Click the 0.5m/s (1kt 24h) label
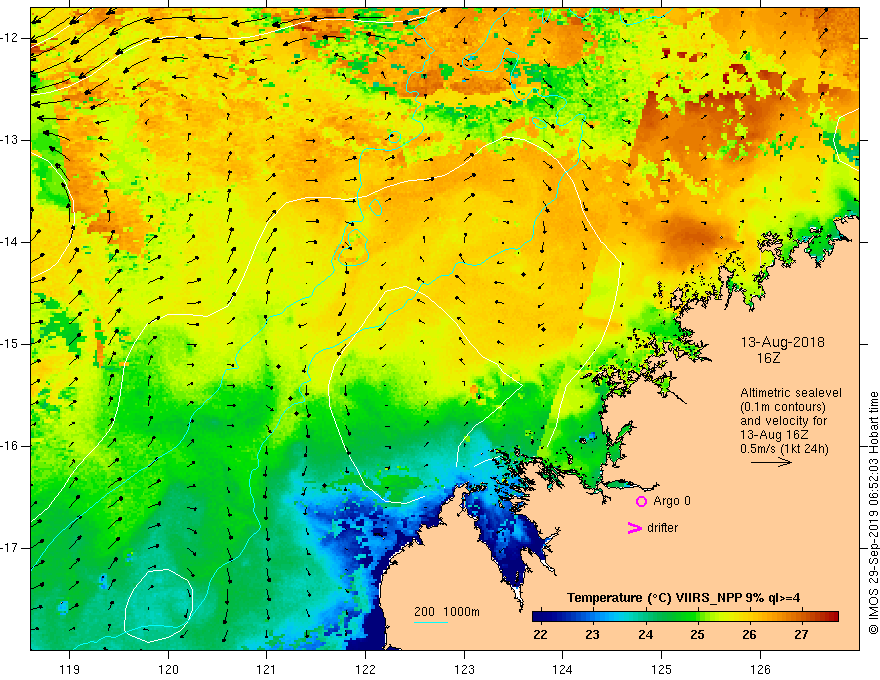The image size is (880, 680). 784,448
